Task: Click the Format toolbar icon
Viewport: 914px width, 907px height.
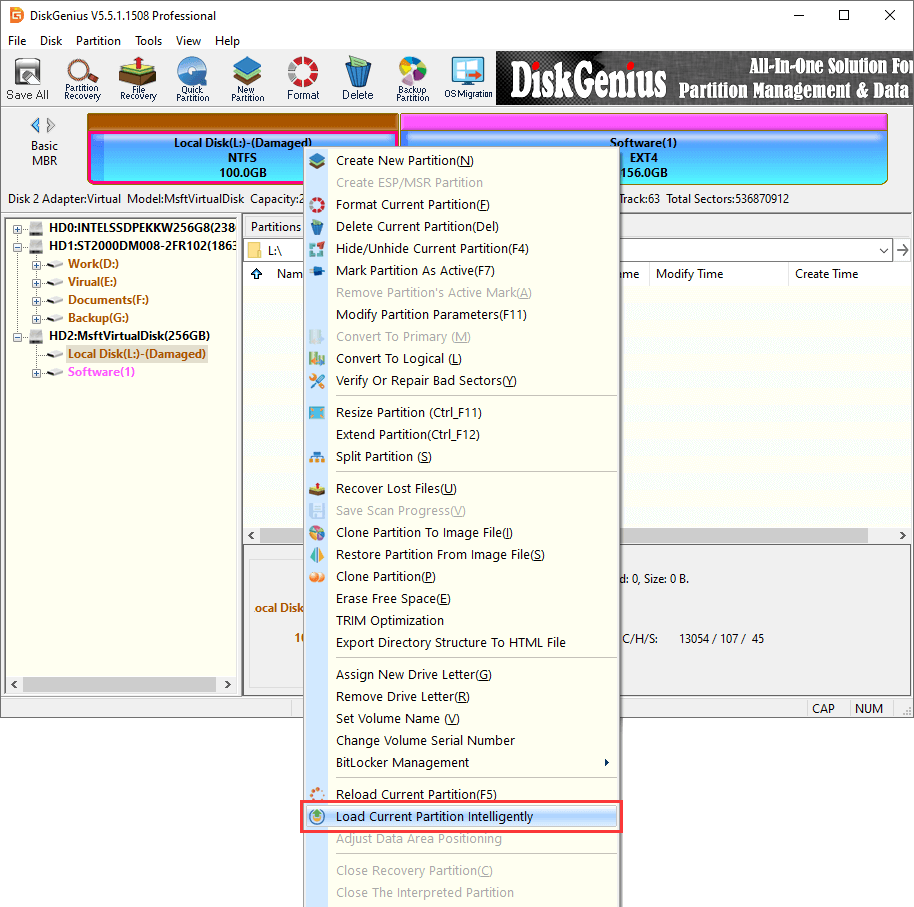Action: click(x=303, y=79)
